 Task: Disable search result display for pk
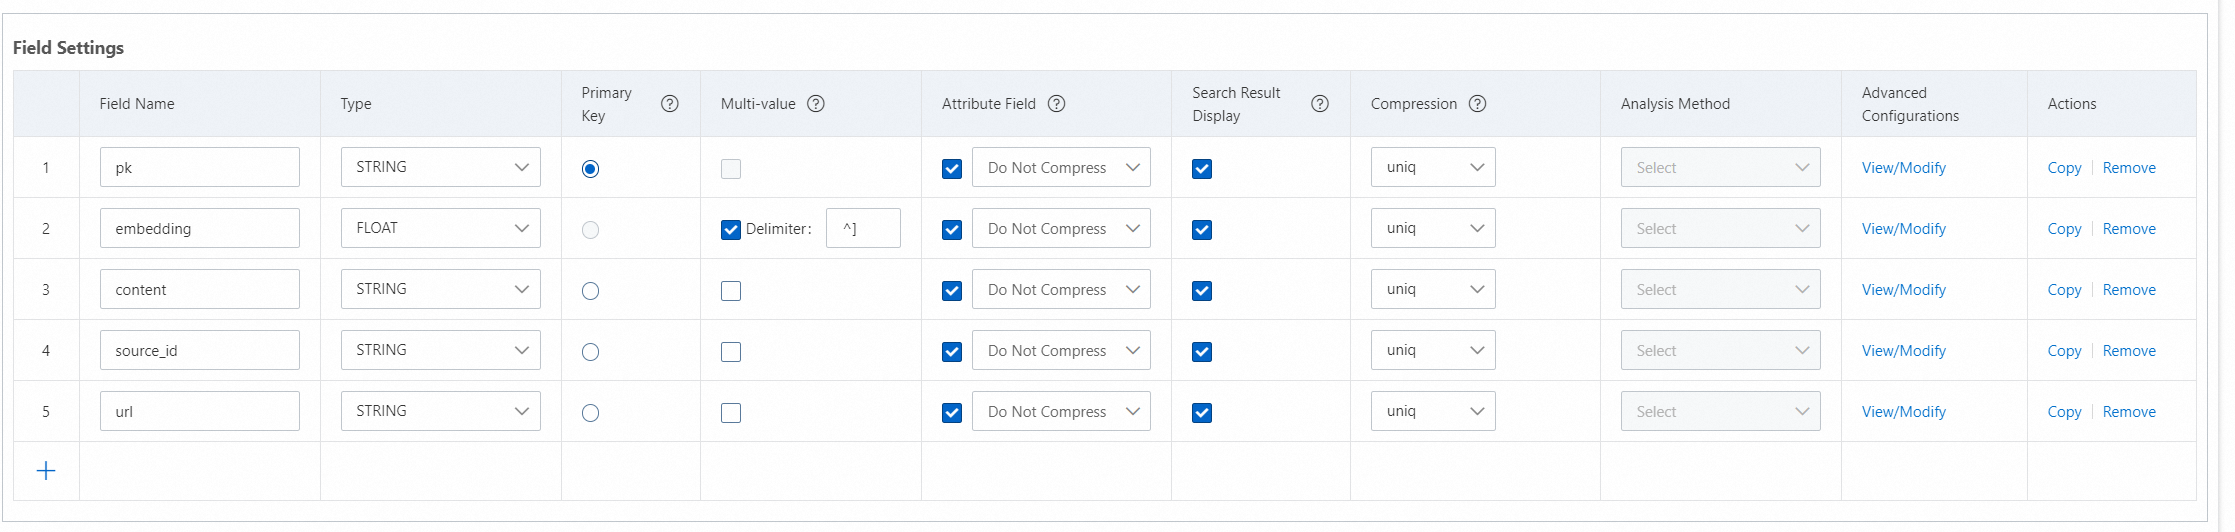(x=1202, y=169)
